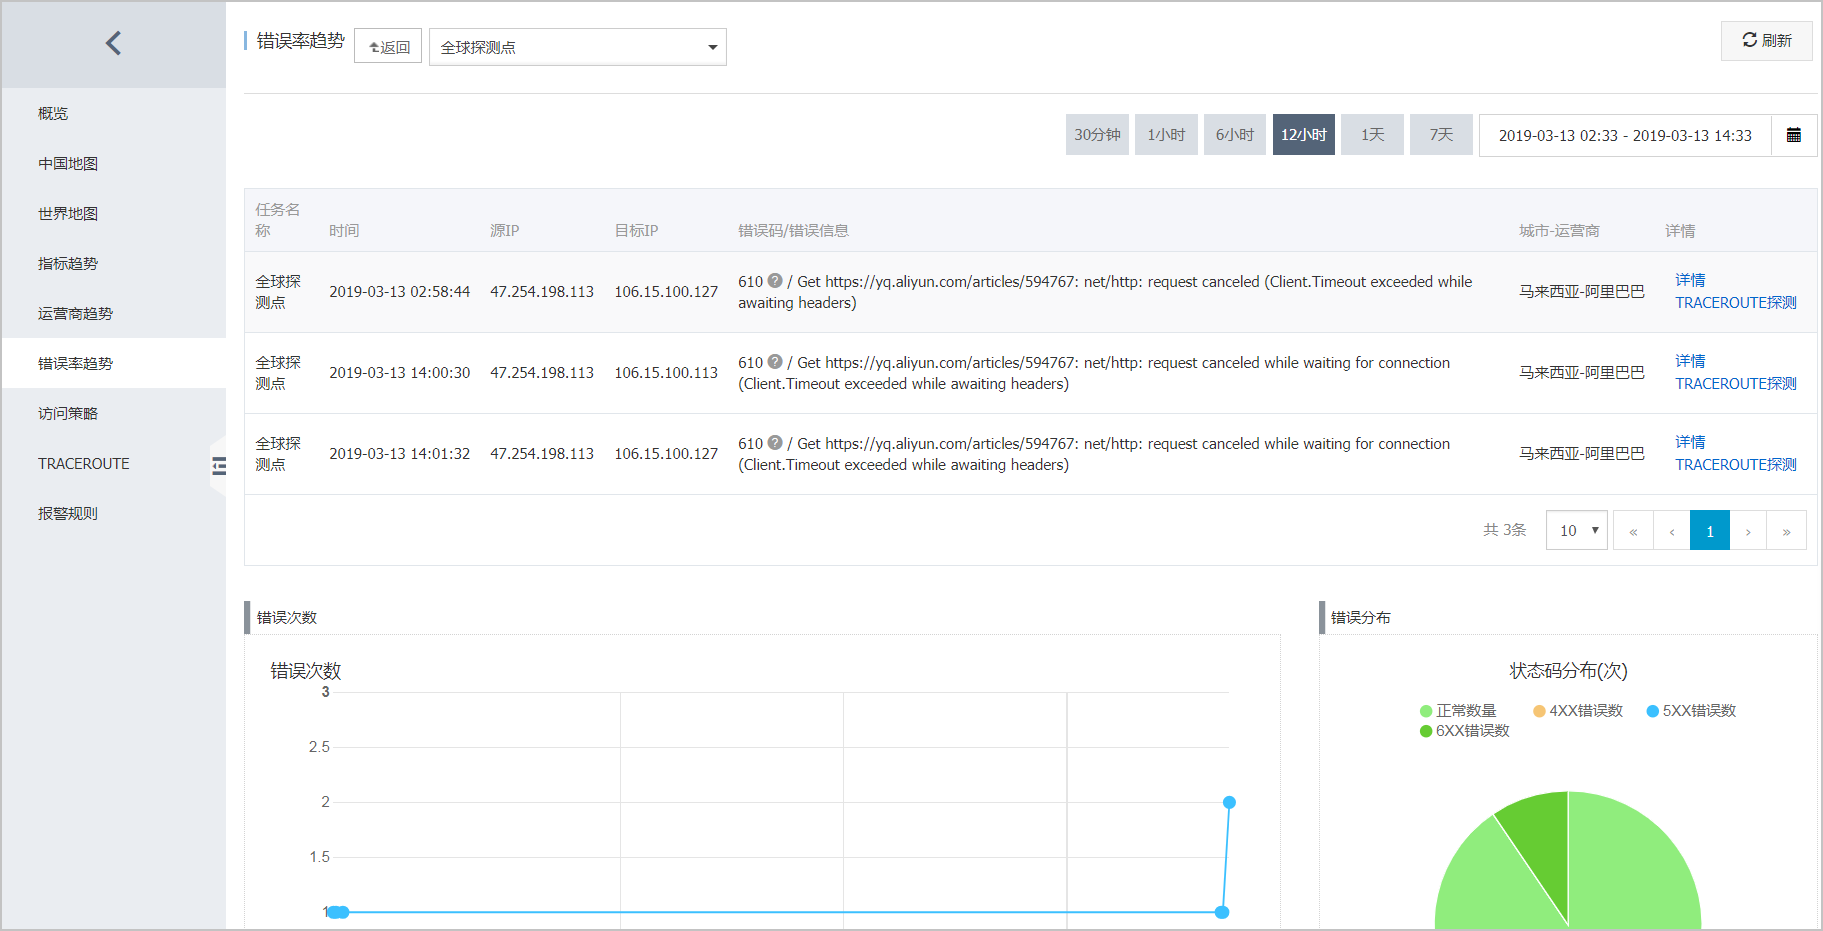Open the 全球探测点 dropdown
This screenshot has height=931, width=1823.
[x=578, y=47]
